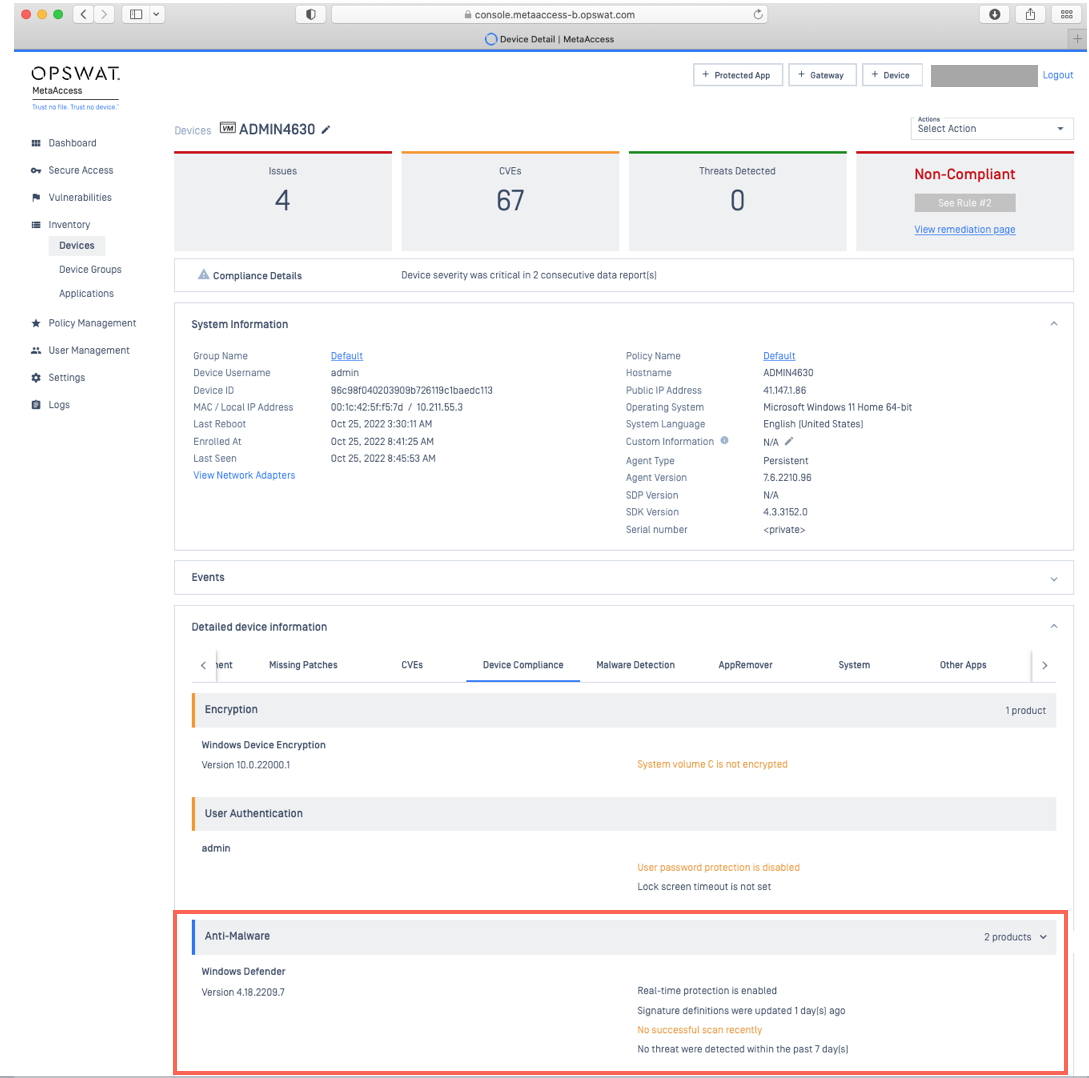
Task: Click the Threats Detected card
Action: (737, 201)
